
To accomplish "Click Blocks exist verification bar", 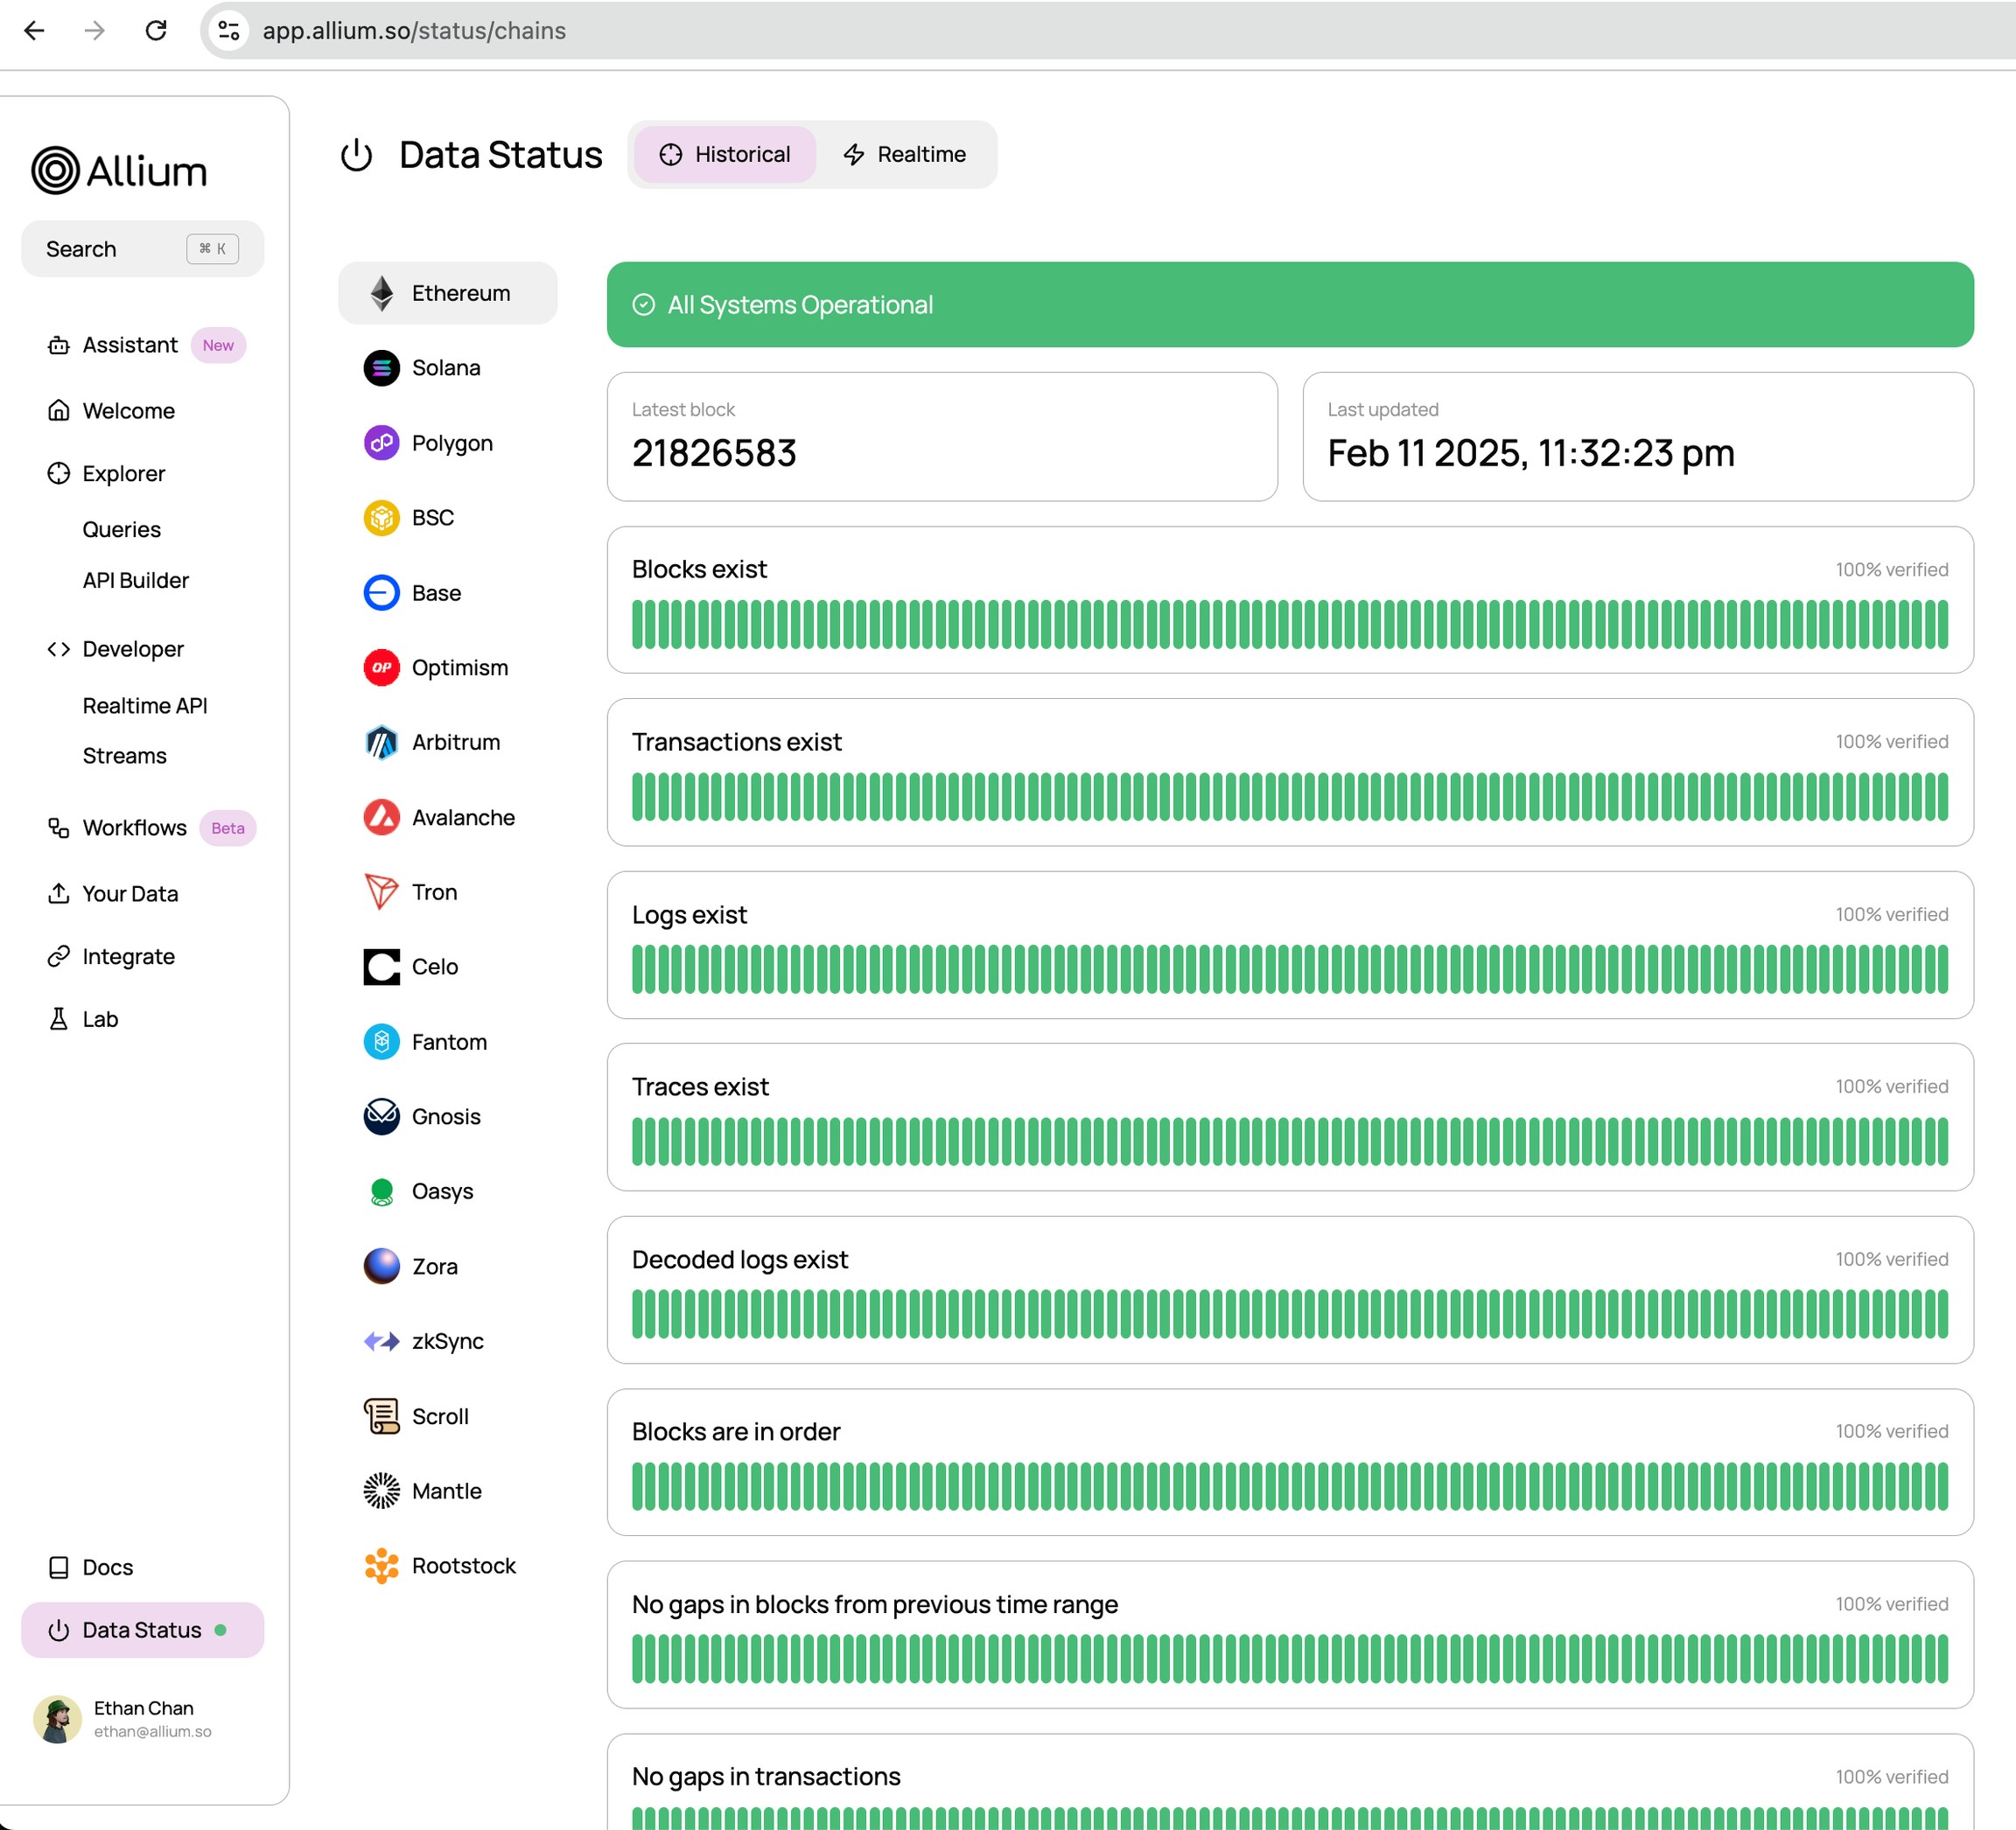I will pyautogui.click(x=1290, y=625).
